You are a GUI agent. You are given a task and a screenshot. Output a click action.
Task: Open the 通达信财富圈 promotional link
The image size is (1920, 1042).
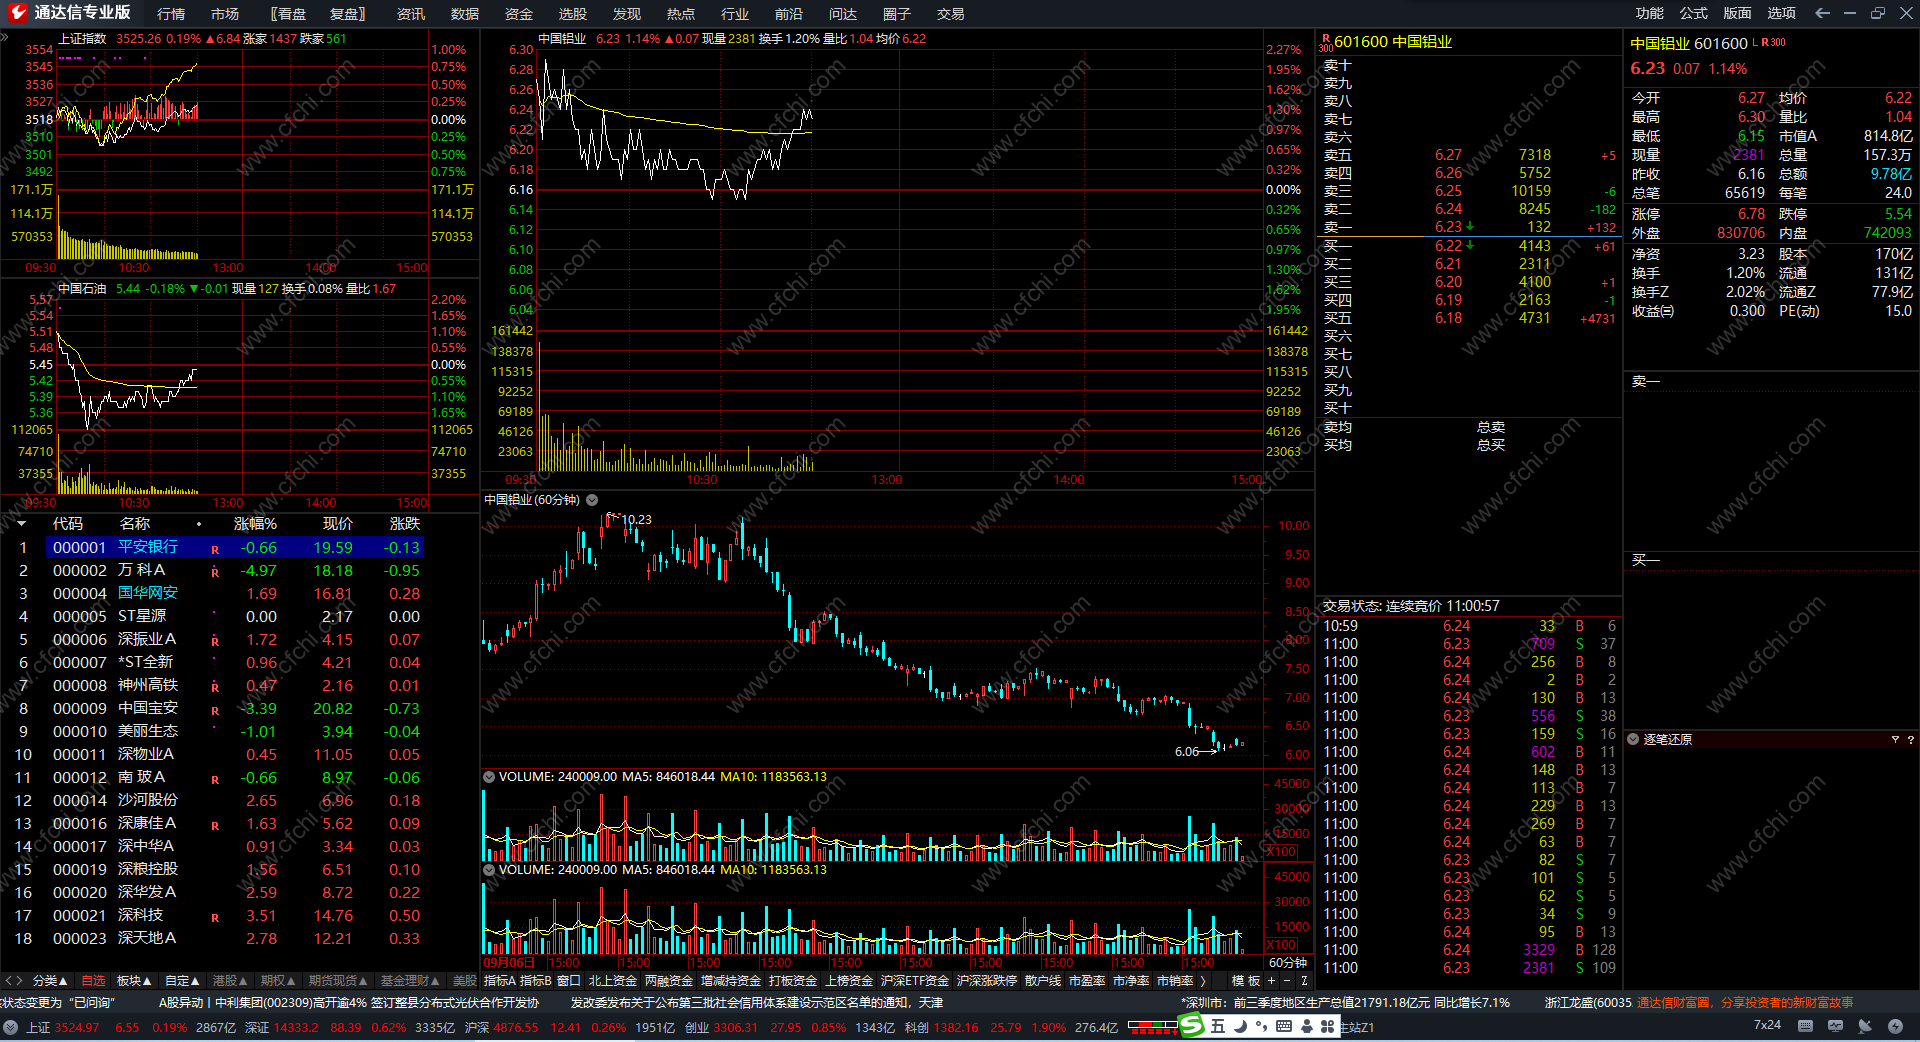coord(1744,1003)
